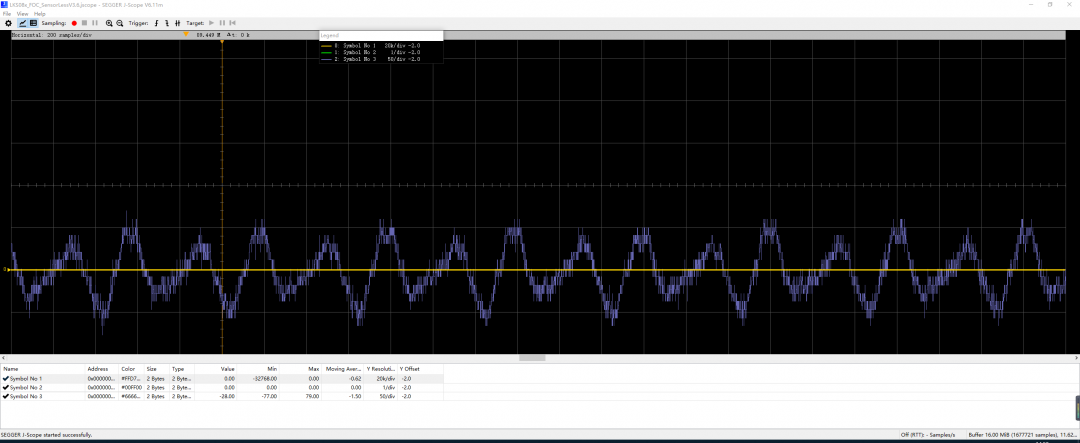The height and width of the screenshot is (443, 1080).
Task: Set rising edge trigger icon
Action: coord(156,23)
